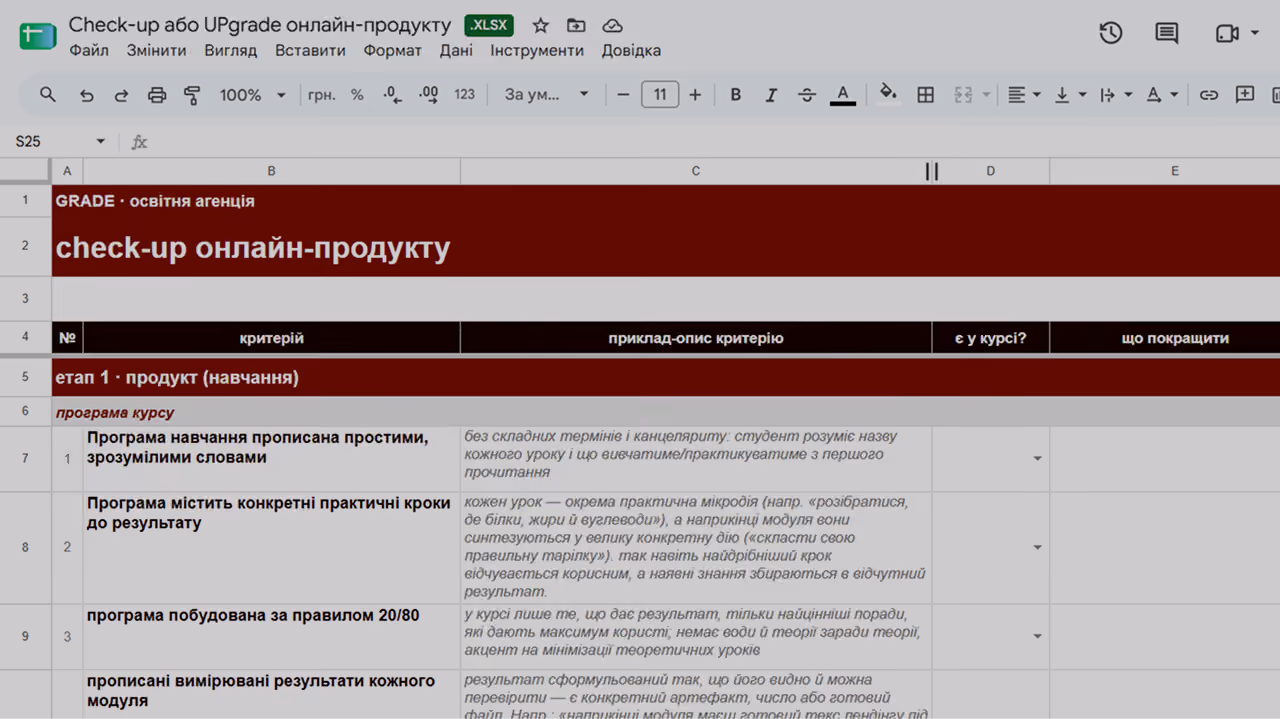Open 'є у курсі?' dropdown in row 8
Screen dimensions: 1280x719
pyautogui.click(x=1037, y=547)
